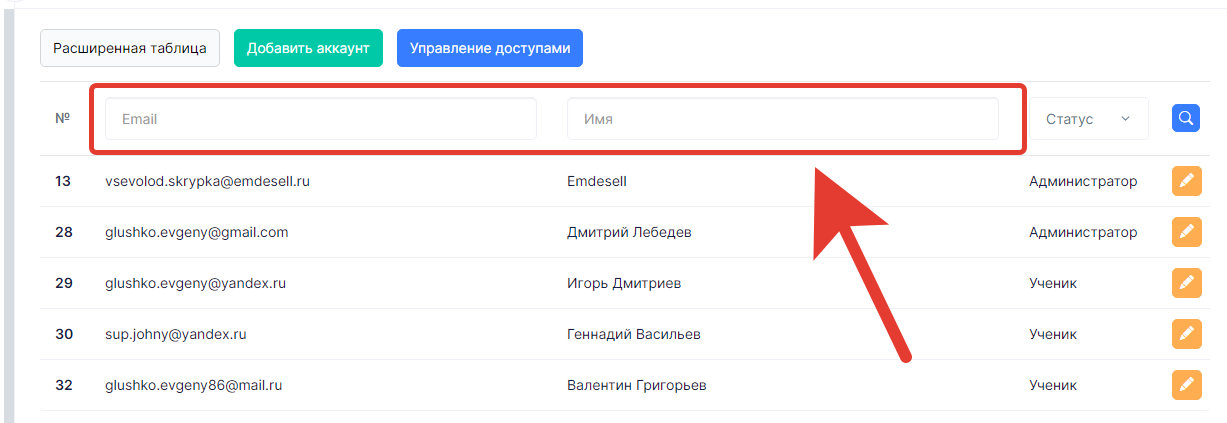This screenshot has width=1227, height=423.
Task: Click edit pencil for Валентин Григорьев
Action: (x=1186, y=385)
